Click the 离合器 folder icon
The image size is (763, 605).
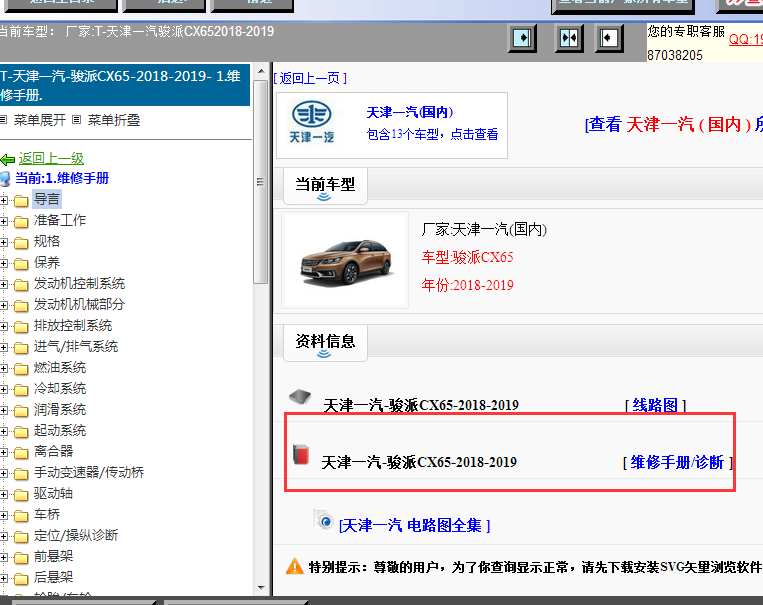pyautogui.click(x=21, y=453)
